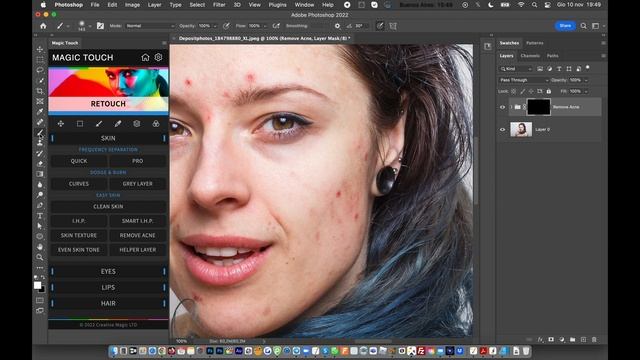Open Magic Touch home icon
Screen dimensions: 640x360
click(145, 58)
